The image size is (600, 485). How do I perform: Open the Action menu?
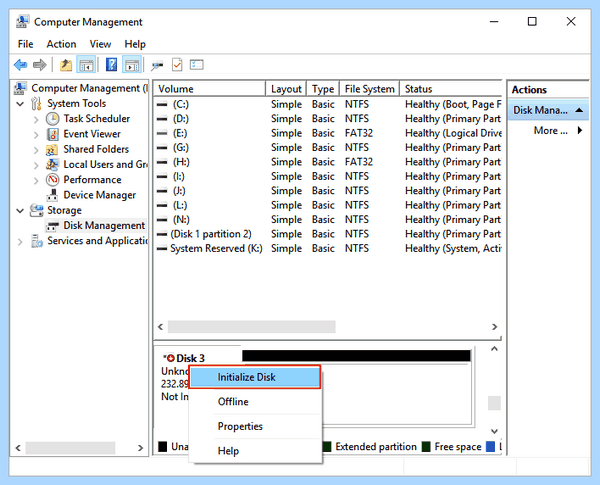(x=61, y=44)
